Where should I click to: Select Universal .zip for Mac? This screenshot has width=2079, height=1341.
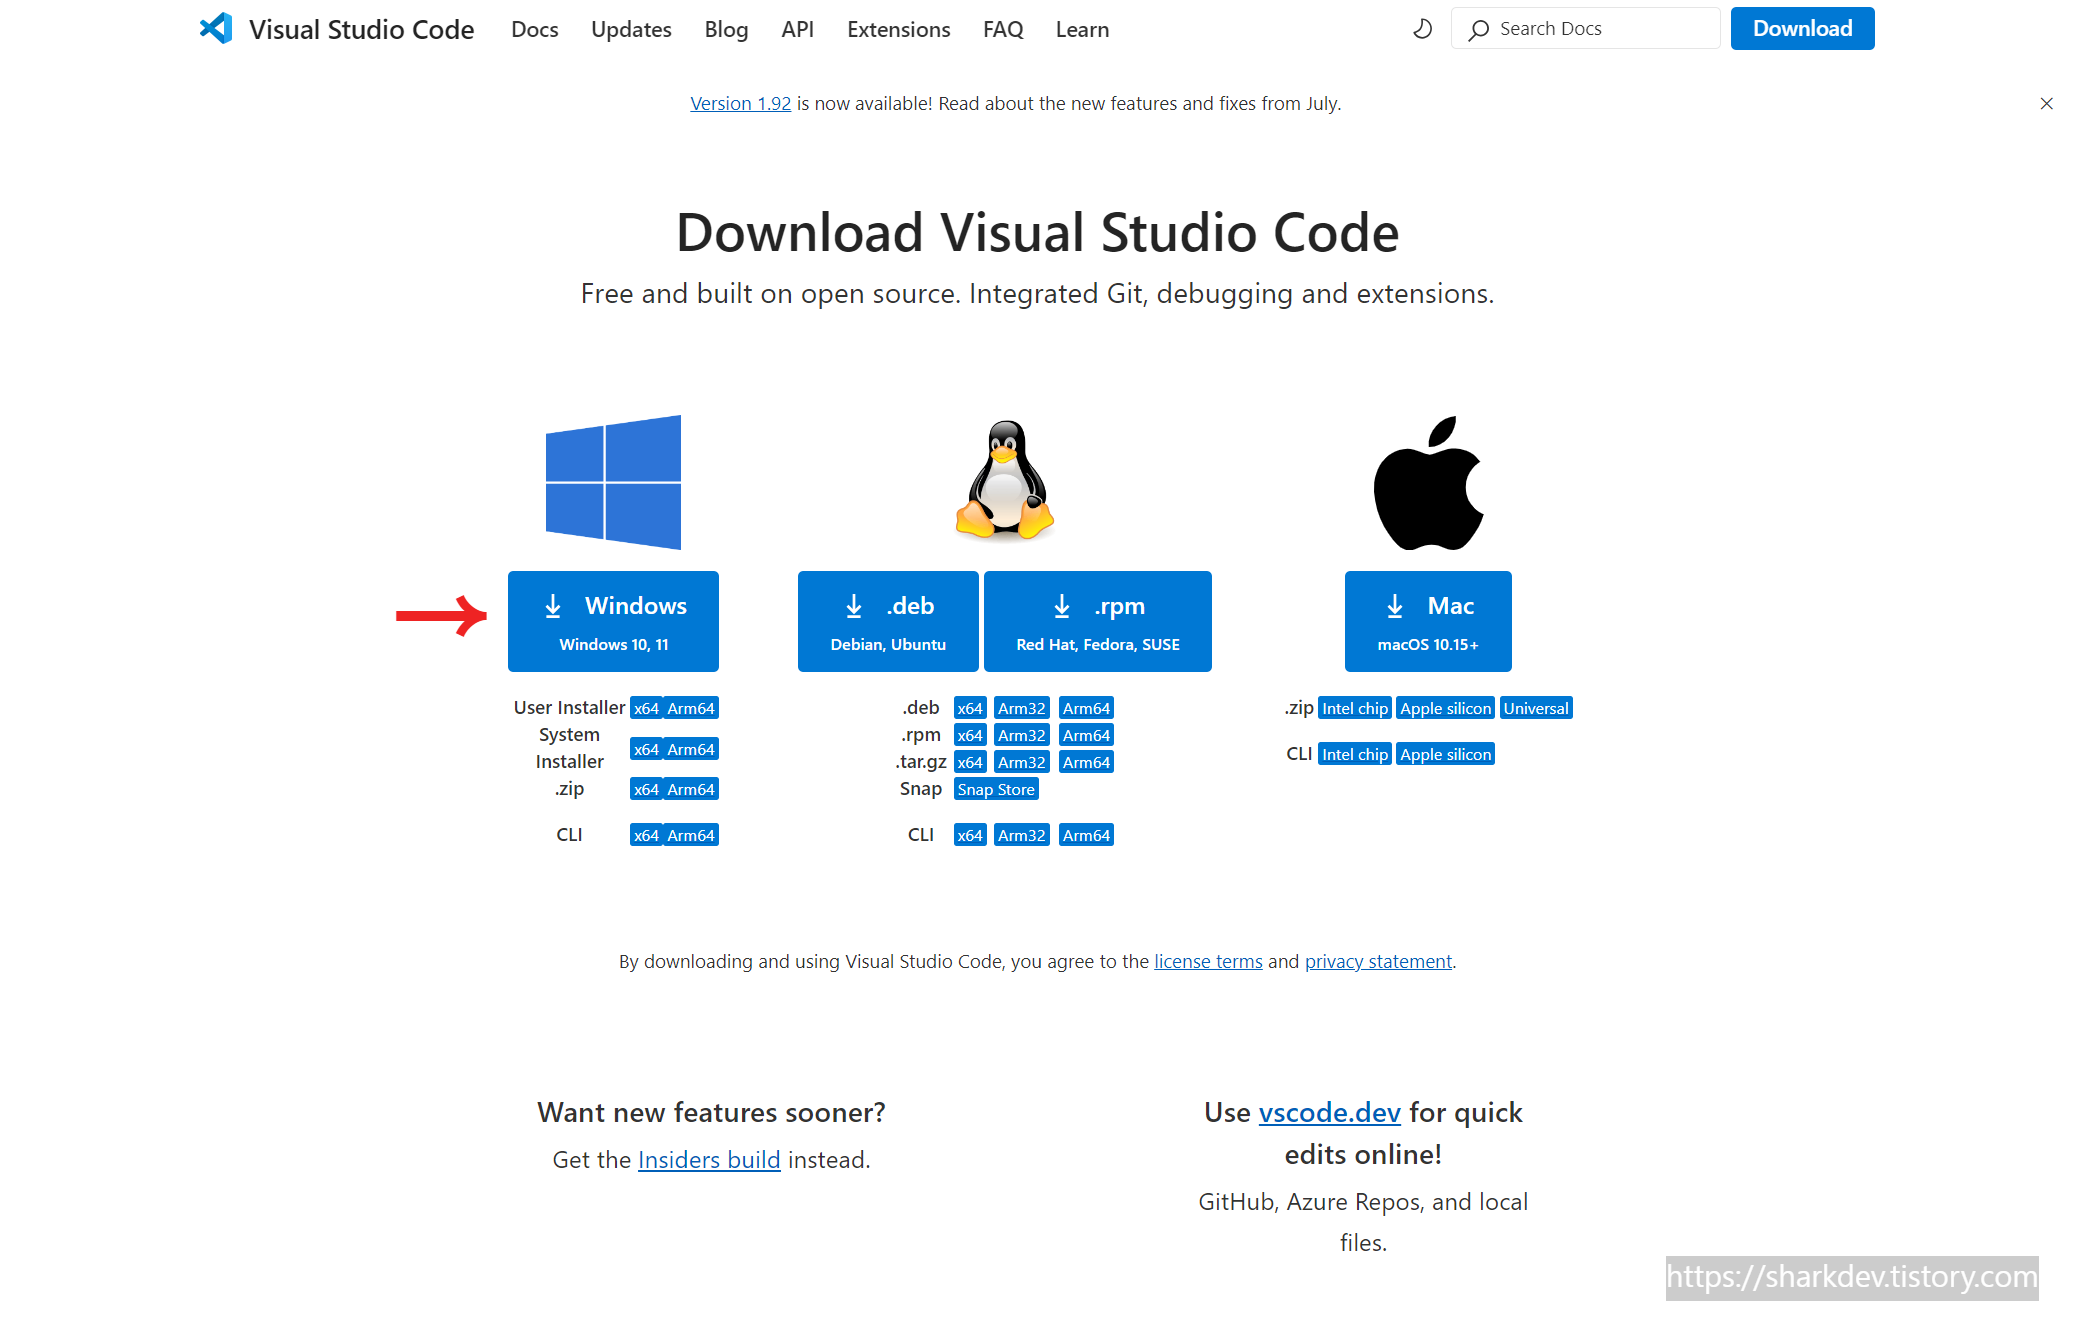1535,708
